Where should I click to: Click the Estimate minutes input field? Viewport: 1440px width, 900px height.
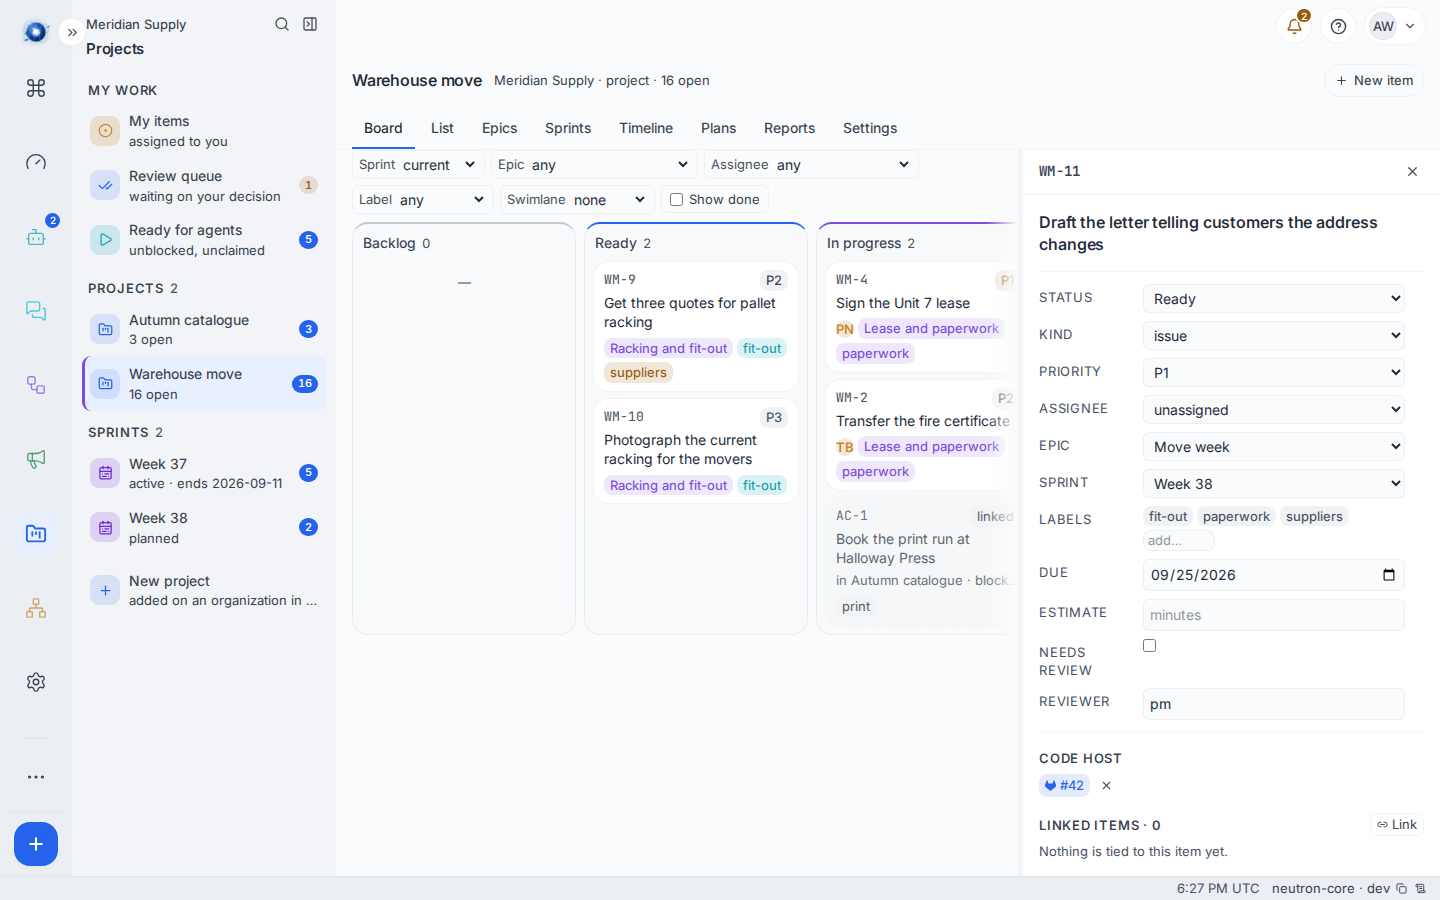pyautogui.click(x=1274, y=615)
